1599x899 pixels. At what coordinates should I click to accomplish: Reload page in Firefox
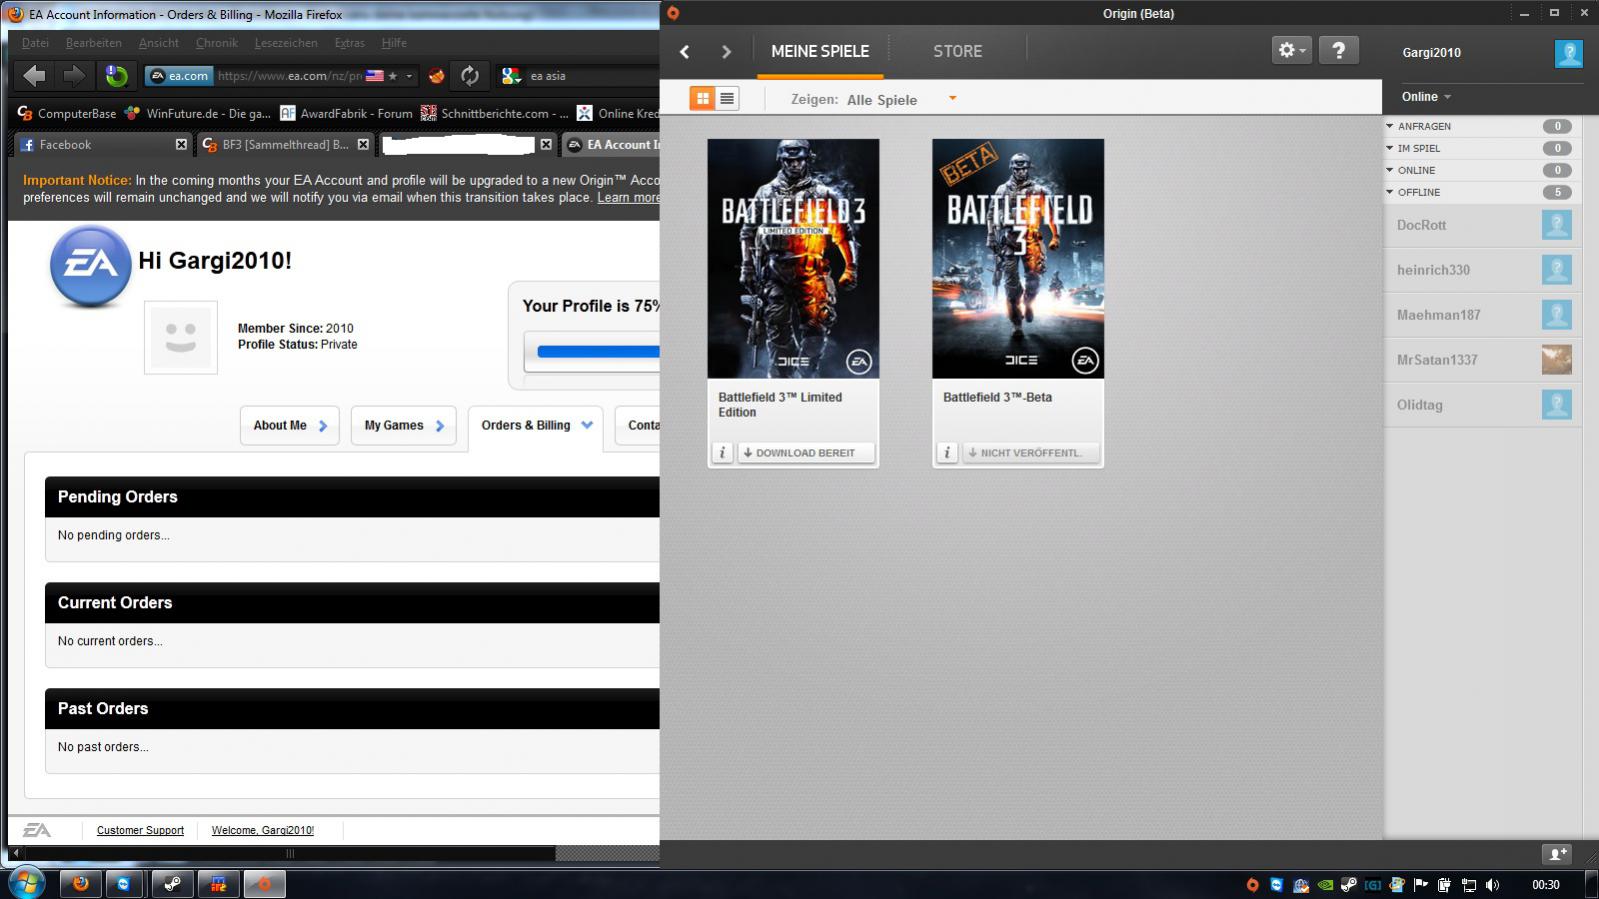(x=469, y=75)
